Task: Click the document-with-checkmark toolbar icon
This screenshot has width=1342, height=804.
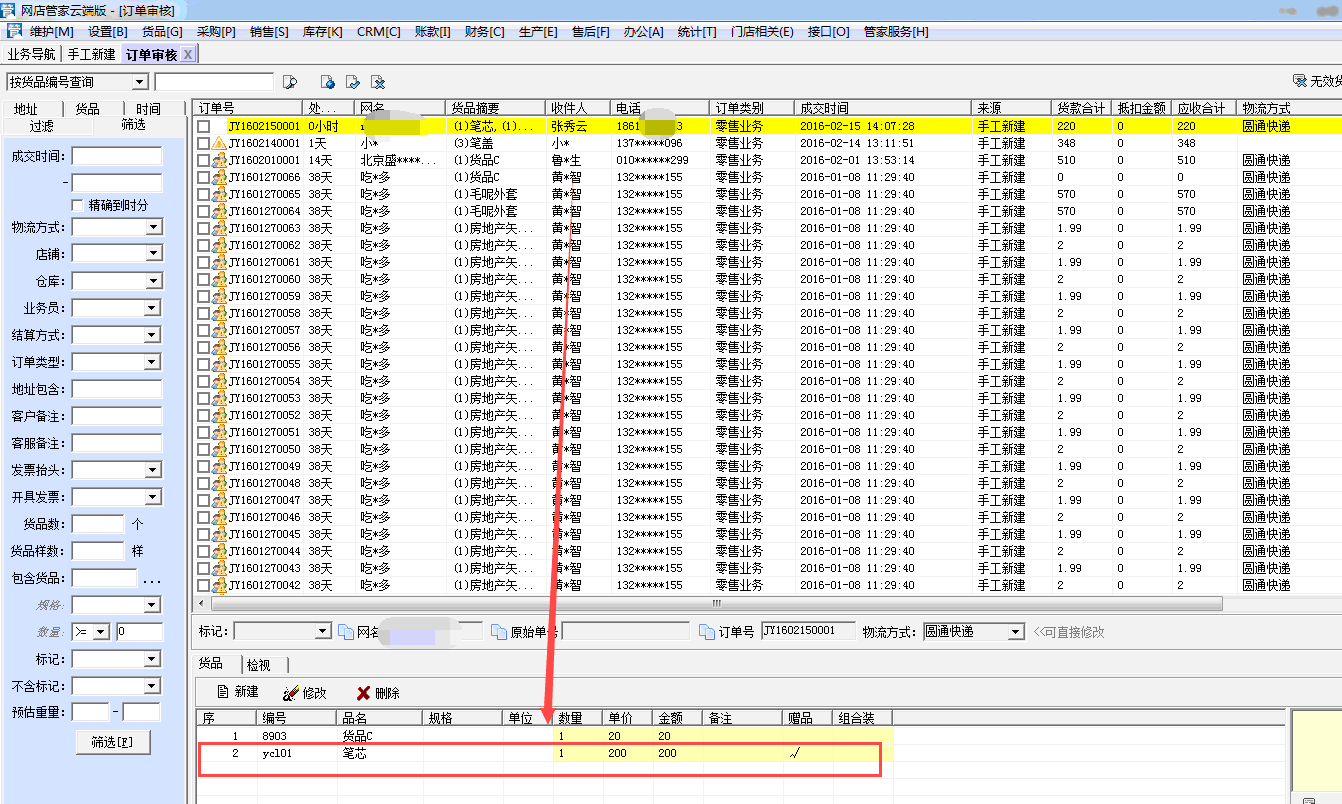Action: click(352, 82)
